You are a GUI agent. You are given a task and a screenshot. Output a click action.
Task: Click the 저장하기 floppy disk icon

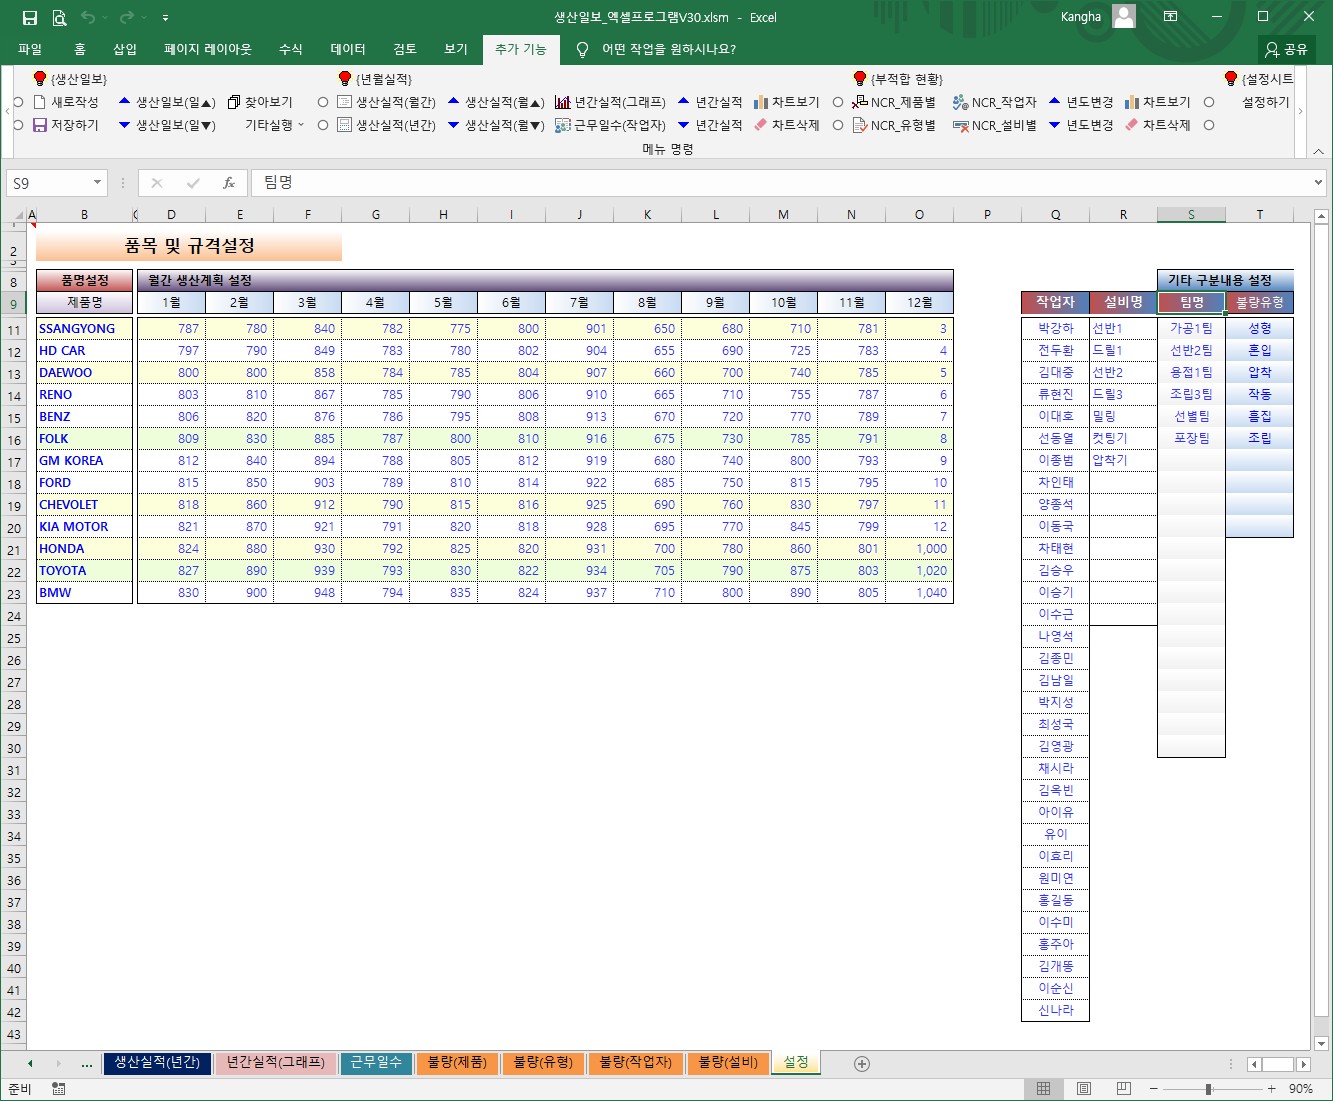pyautogui.click(x=40, y=125)
